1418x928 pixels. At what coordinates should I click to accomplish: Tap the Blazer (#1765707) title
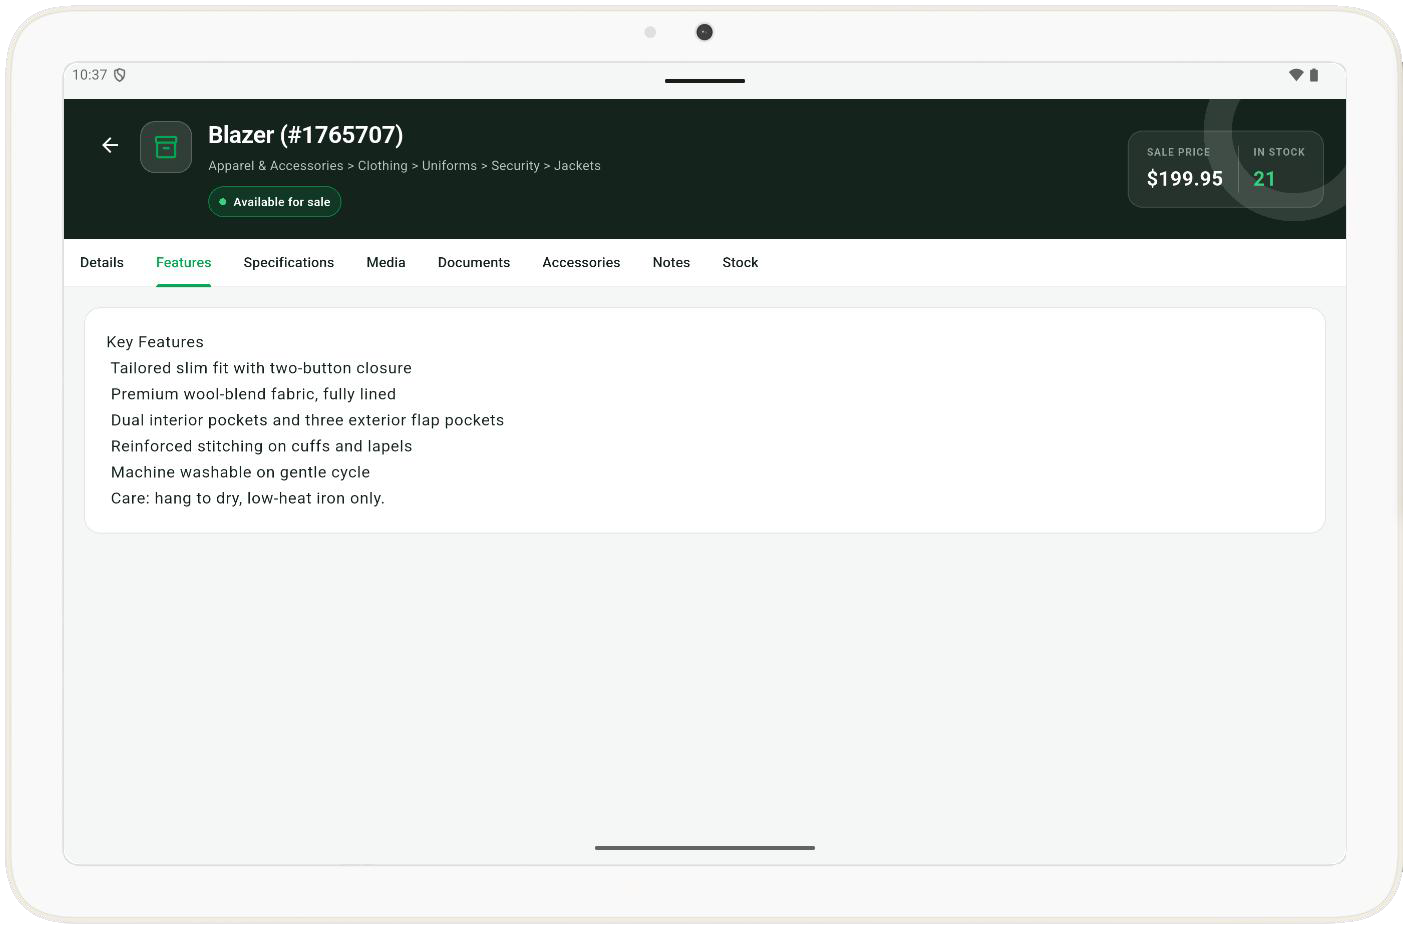click(x=306, y=135)
